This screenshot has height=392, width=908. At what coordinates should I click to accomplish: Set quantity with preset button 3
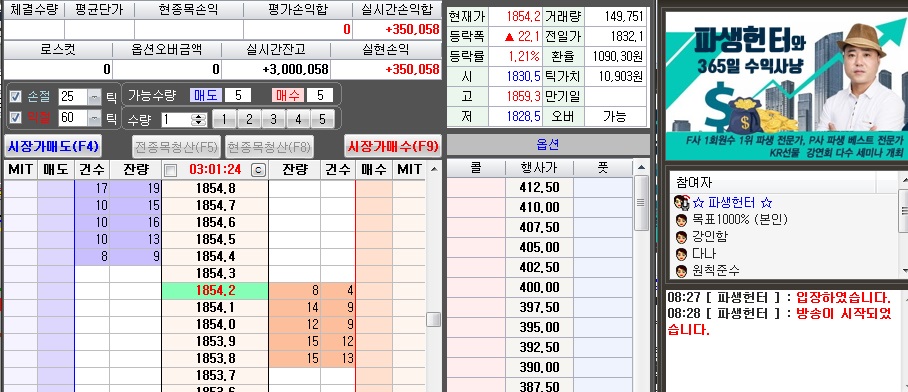(273, 119)
